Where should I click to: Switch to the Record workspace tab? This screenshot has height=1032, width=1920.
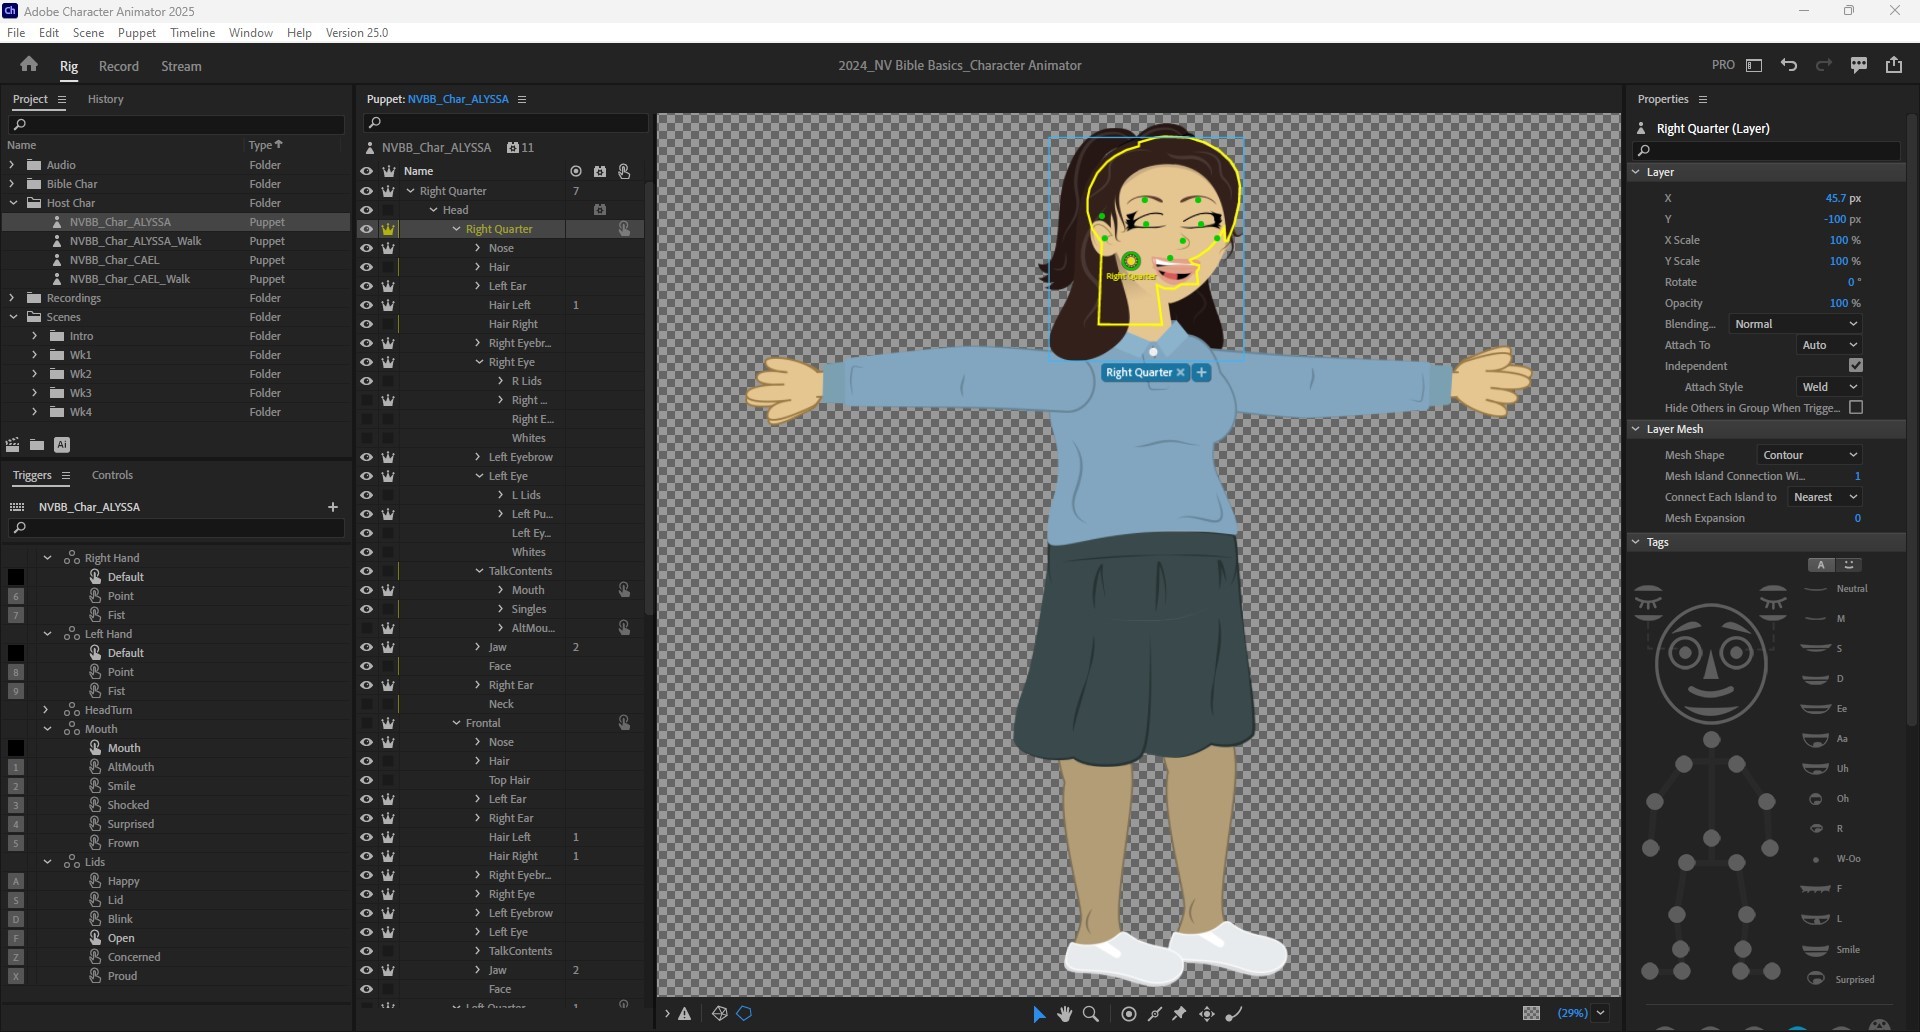point(118,66)
